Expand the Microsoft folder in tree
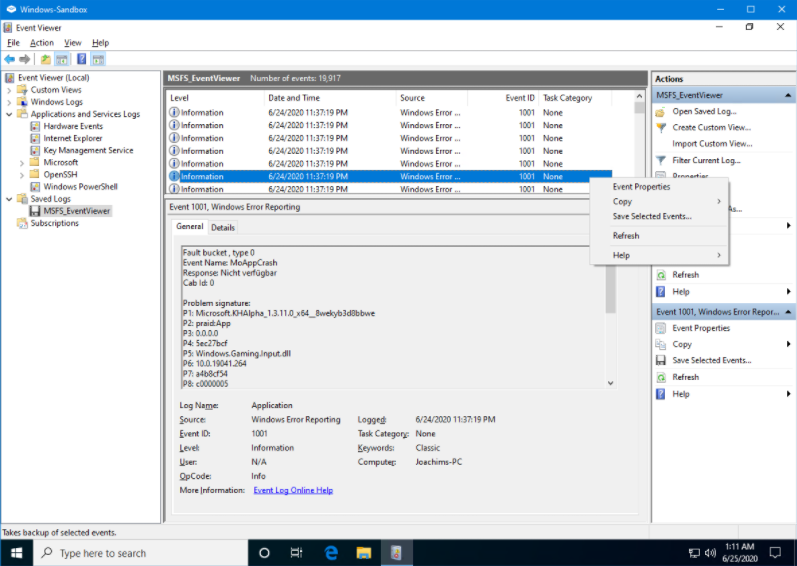The width and height of the screenshot is (797, 566). coord(22,162)
